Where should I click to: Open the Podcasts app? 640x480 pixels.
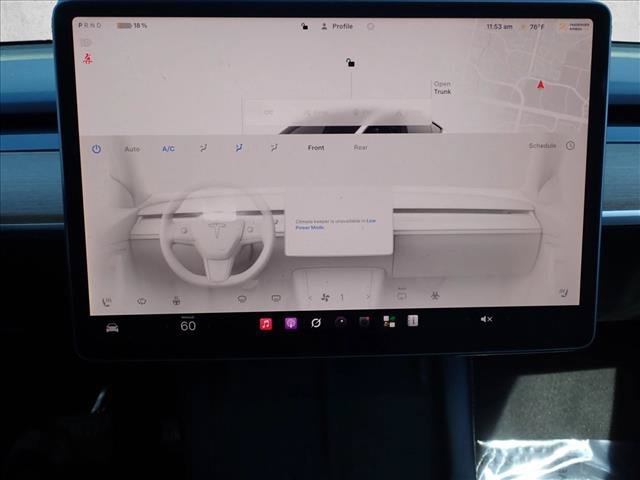[x=291, y=324]
